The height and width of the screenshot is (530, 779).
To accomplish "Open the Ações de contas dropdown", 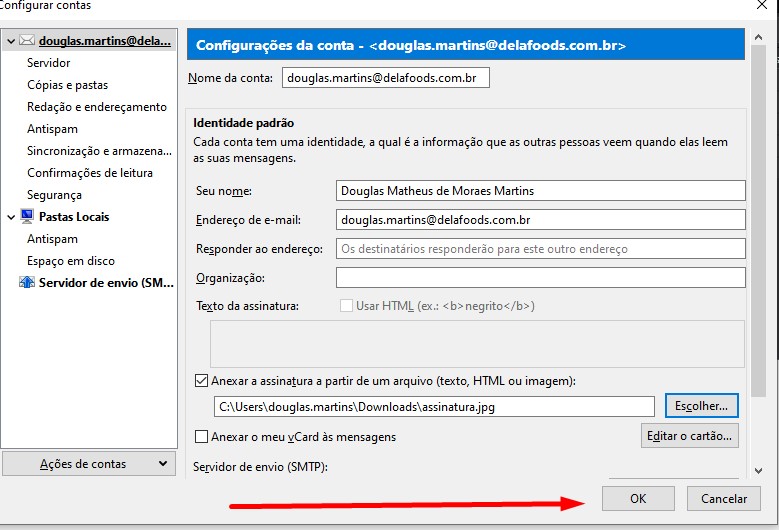I will pos(90,464).
